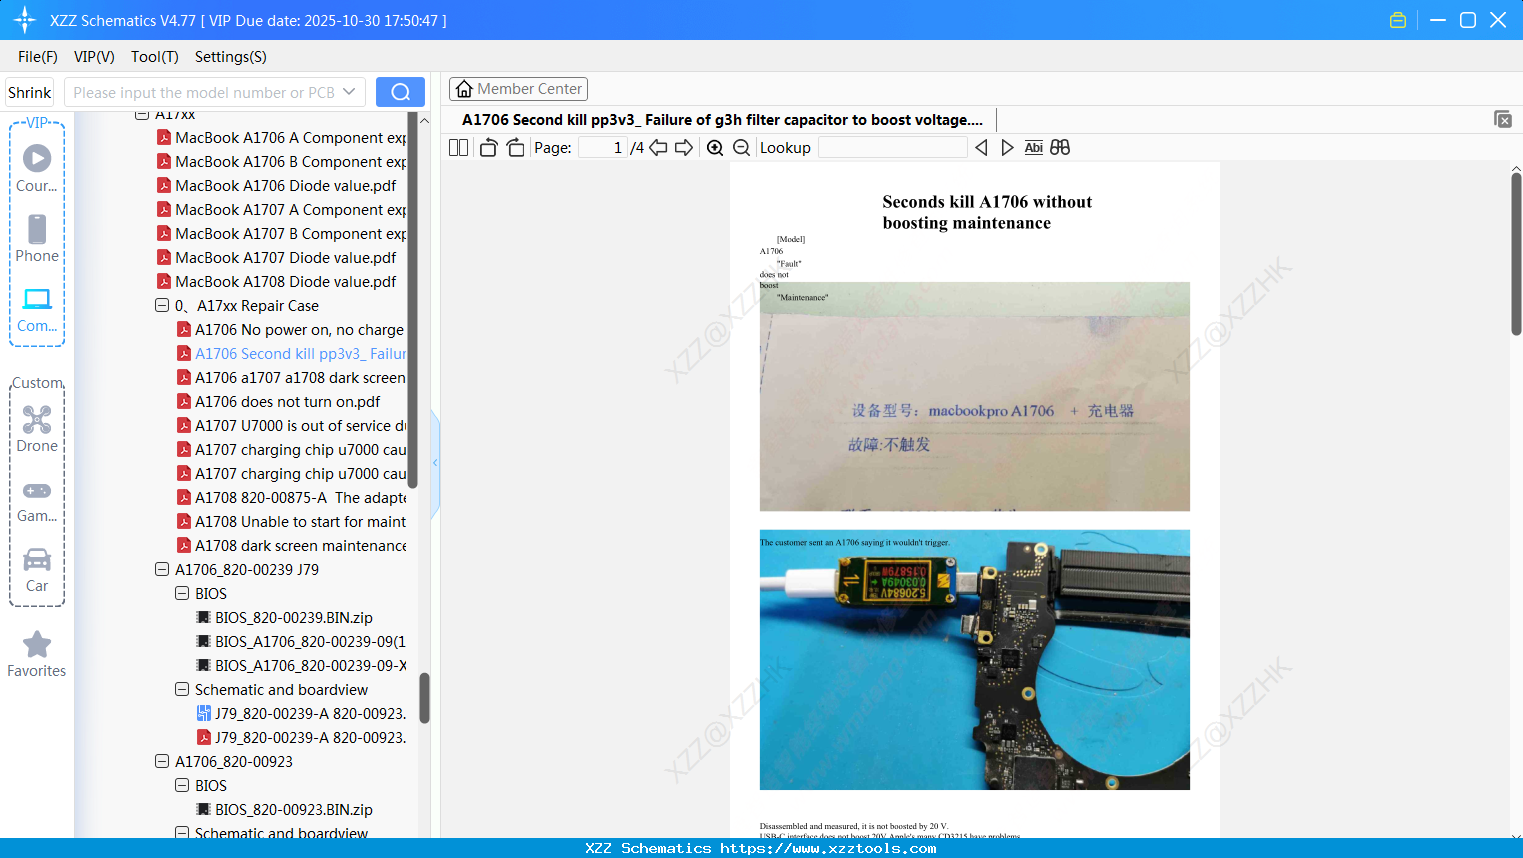The height and width of the screenshot is (858, 1523).
Task: Find the next lookup match
Action: 1007,147
